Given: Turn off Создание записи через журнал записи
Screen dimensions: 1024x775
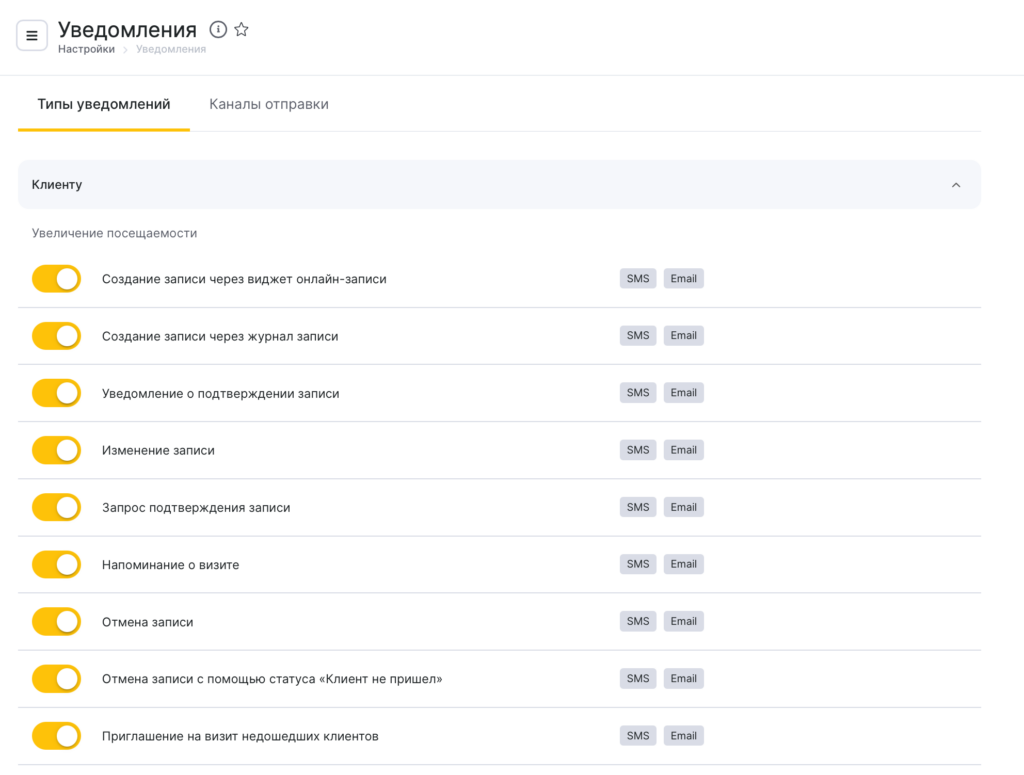Looking at the screenshot, I should pyautogui.click(x=56, y=336).
